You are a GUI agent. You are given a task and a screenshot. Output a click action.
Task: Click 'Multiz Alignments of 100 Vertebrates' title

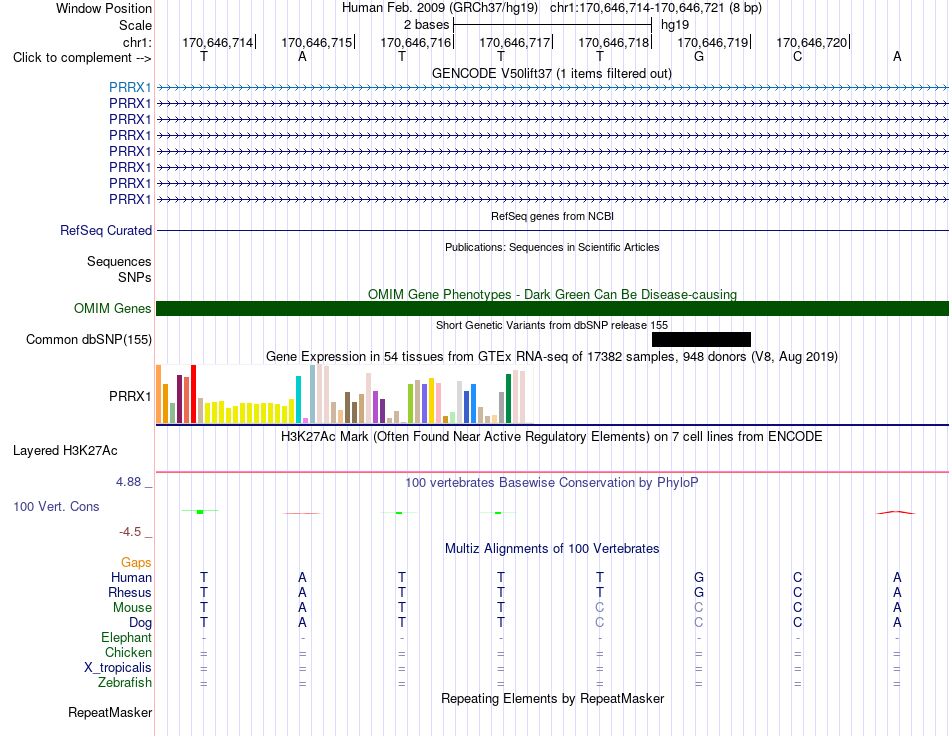[552, 548]
